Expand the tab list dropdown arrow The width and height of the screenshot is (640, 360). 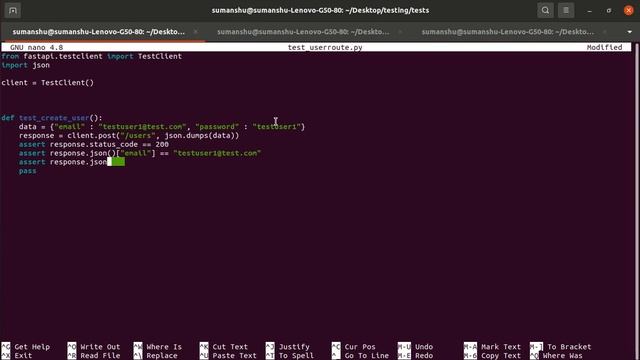coord(629,32)
